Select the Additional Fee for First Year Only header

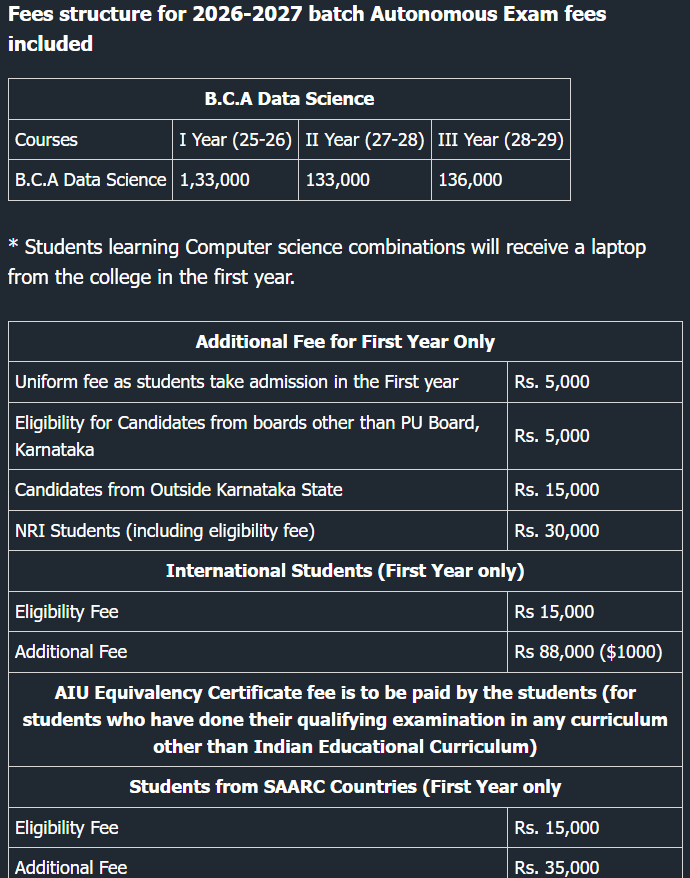pos(345,342)
